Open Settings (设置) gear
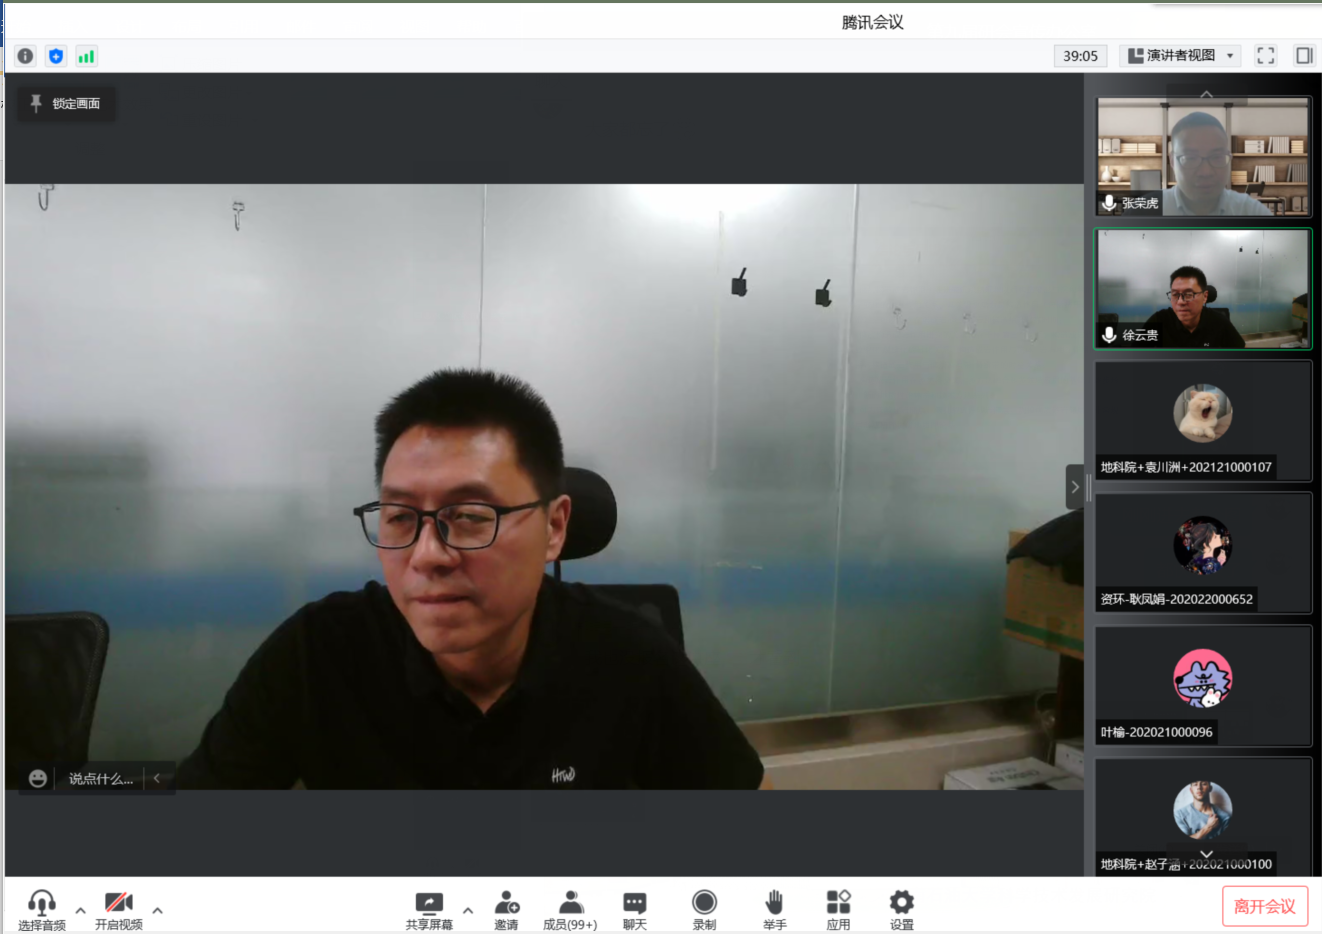Image resolution: width=1322 pixels, height=934 pixels. click(x=901, y=909)
